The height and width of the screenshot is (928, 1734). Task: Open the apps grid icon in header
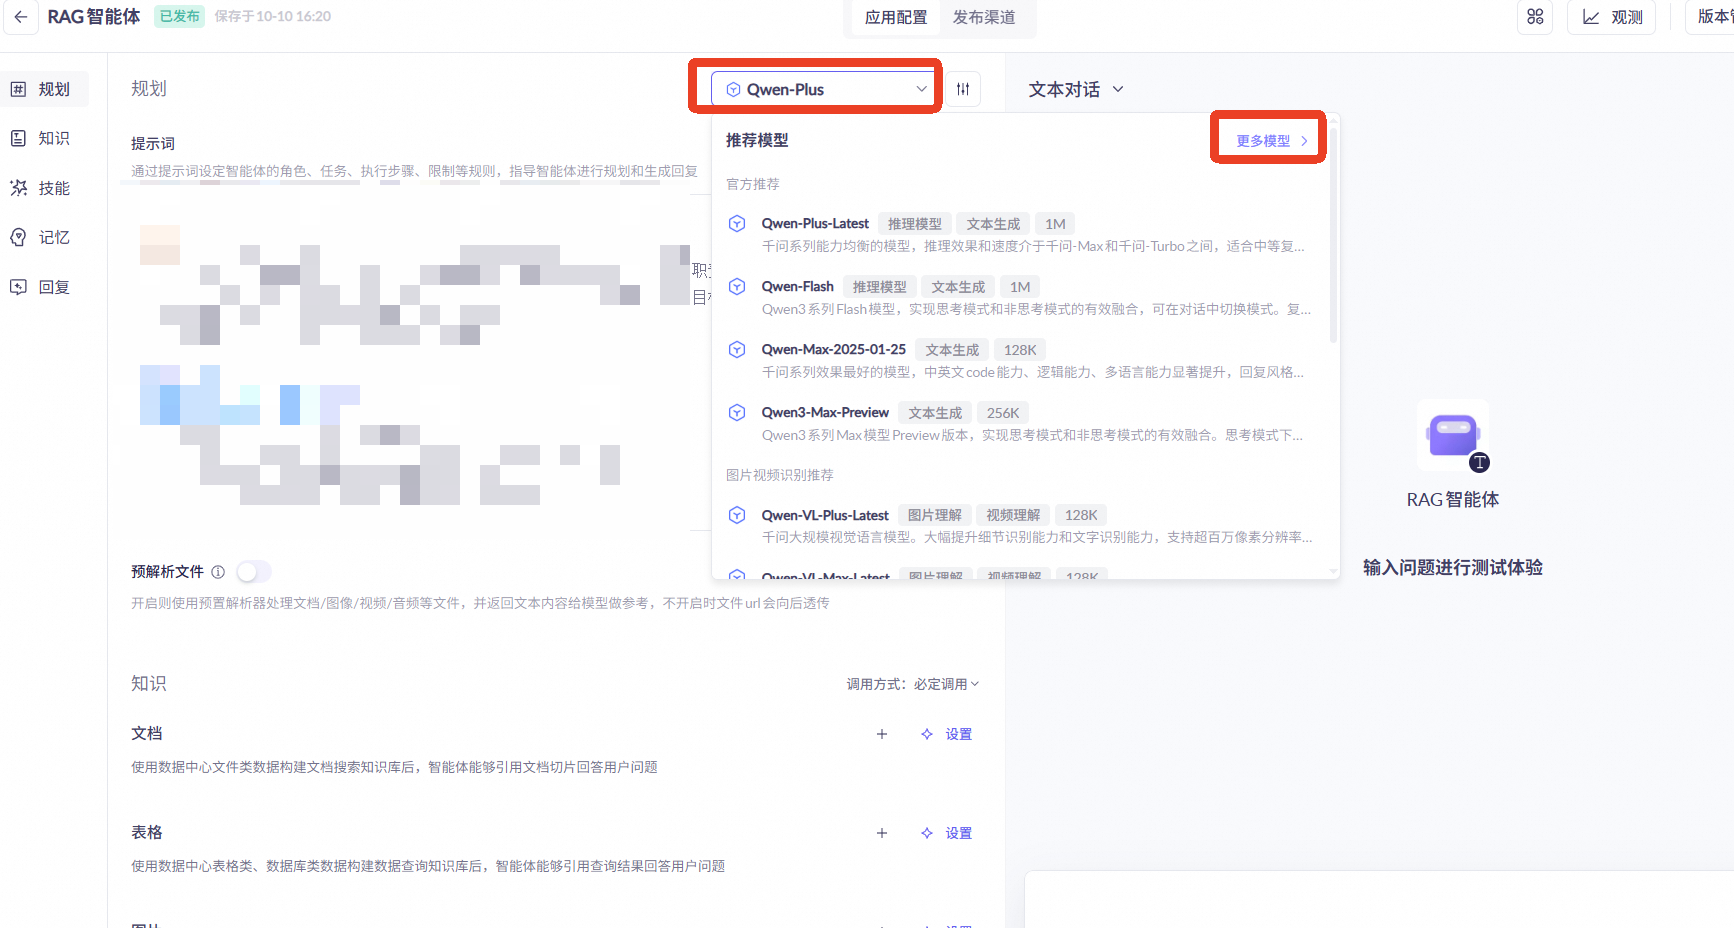tap(1535, 17)
